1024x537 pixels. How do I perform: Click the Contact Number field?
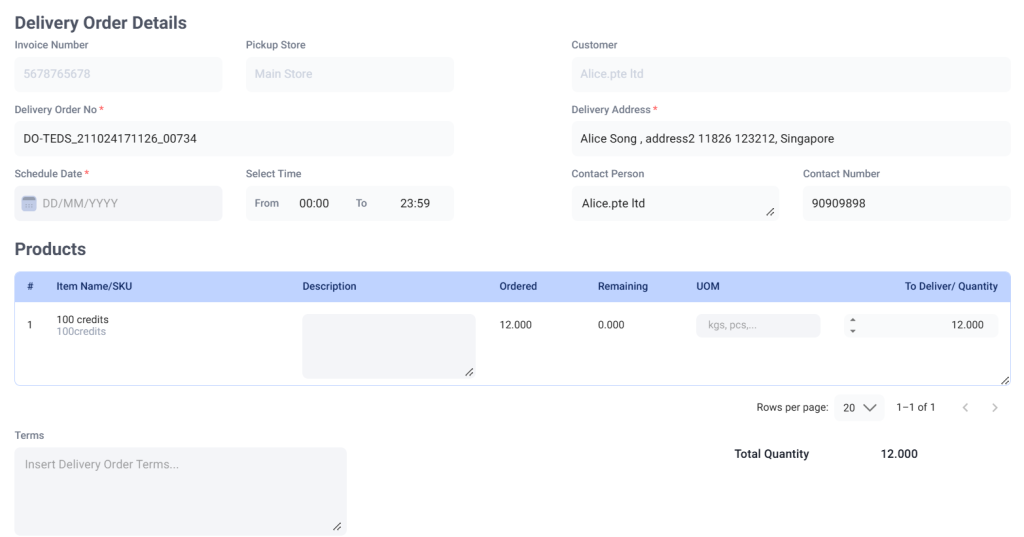coord(906,203)
